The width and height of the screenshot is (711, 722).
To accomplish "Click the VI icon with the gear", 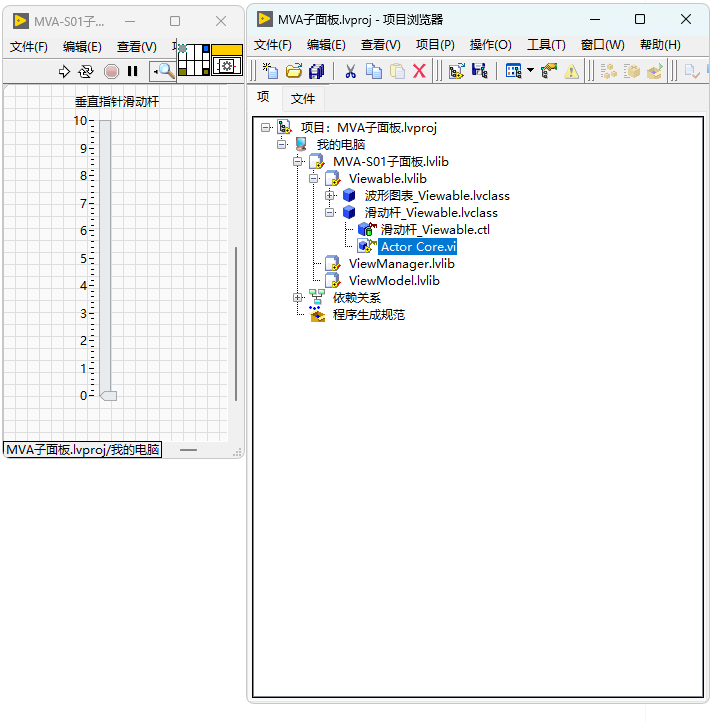I will point(227,60).
